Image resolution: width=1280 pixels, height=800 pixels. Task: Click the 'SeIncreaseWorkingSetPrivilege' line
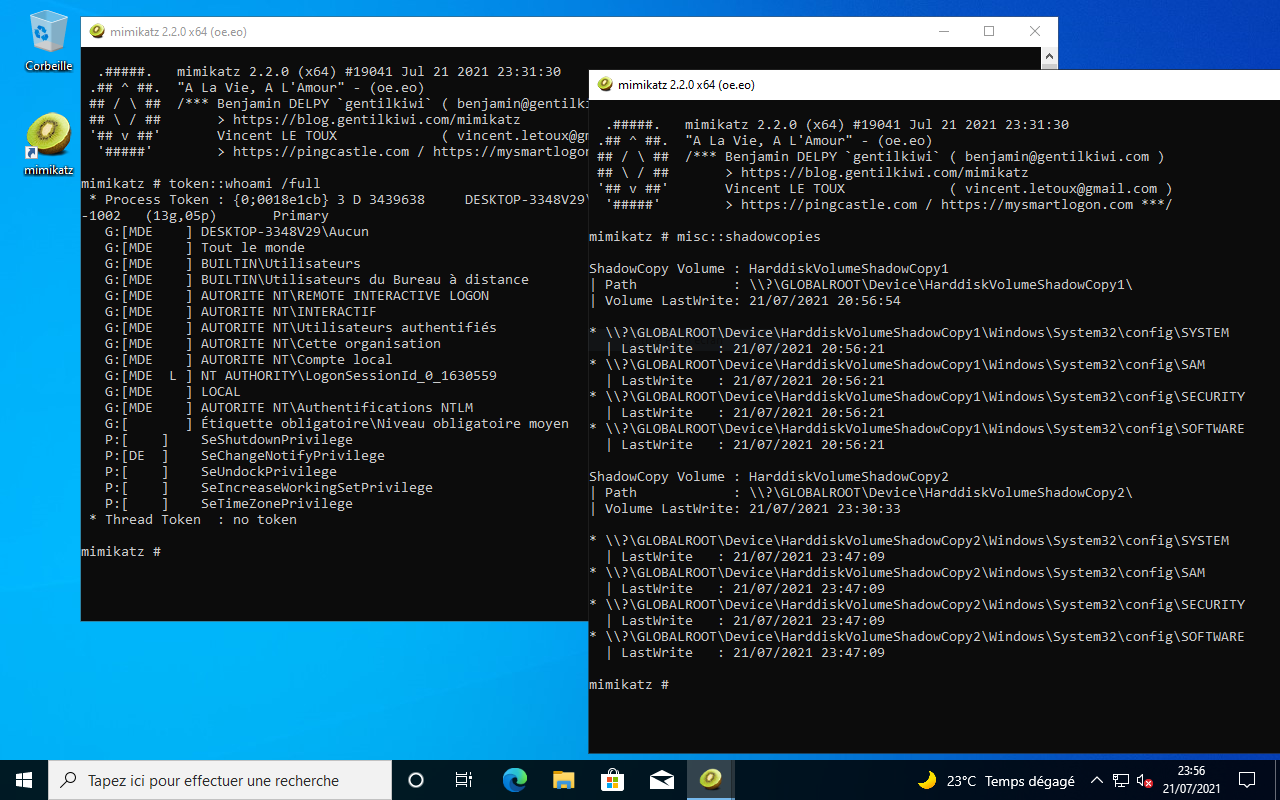(x=269, y=488)
